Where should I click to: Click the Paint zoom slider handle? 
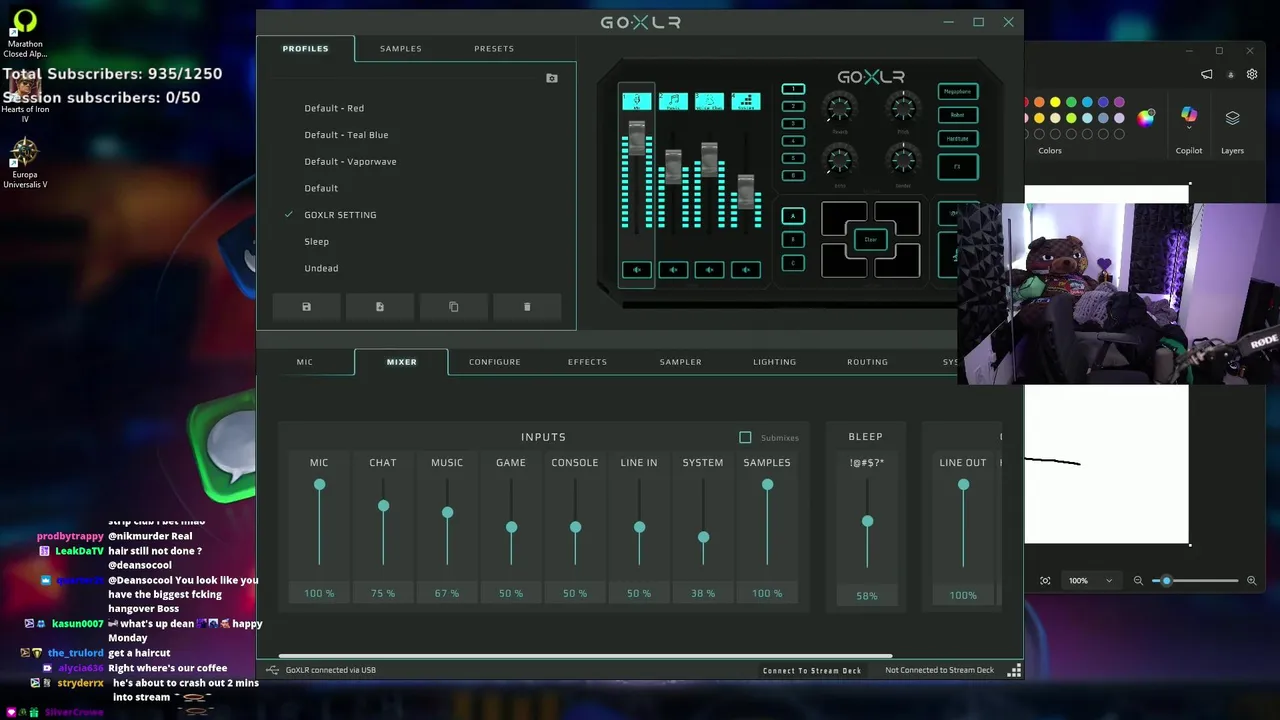pos(1166,580)
